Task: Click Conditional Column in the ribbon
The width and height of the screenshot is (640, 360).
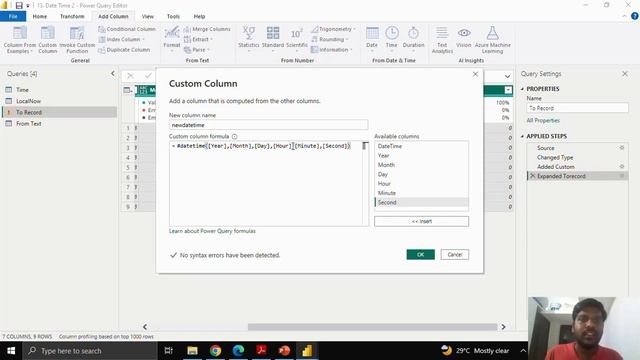Action: (x=127, y=29)
